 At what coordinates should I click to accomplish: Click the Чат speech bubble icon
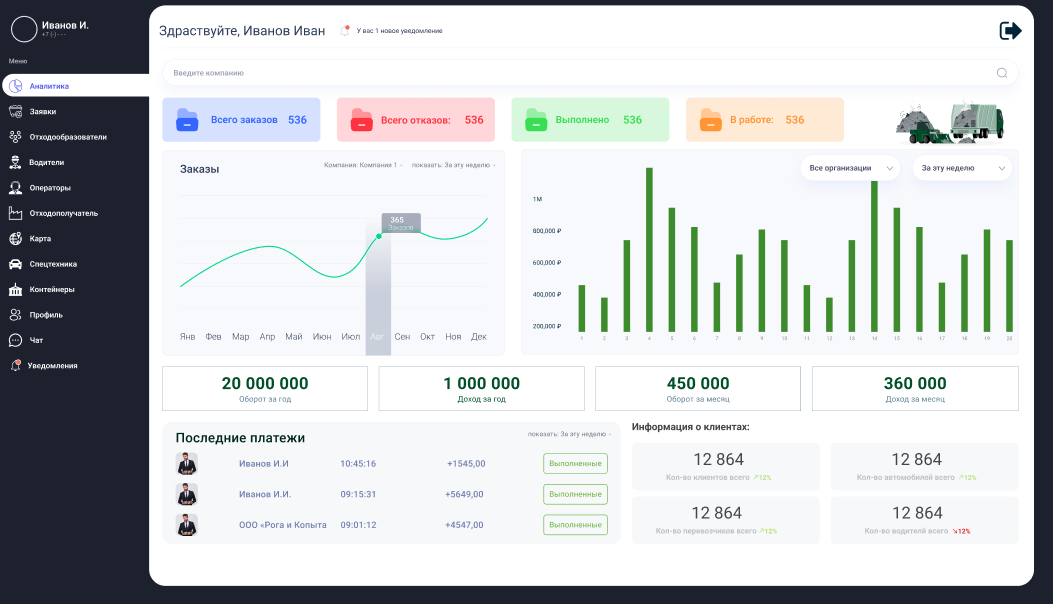click(x=15, y=341)
